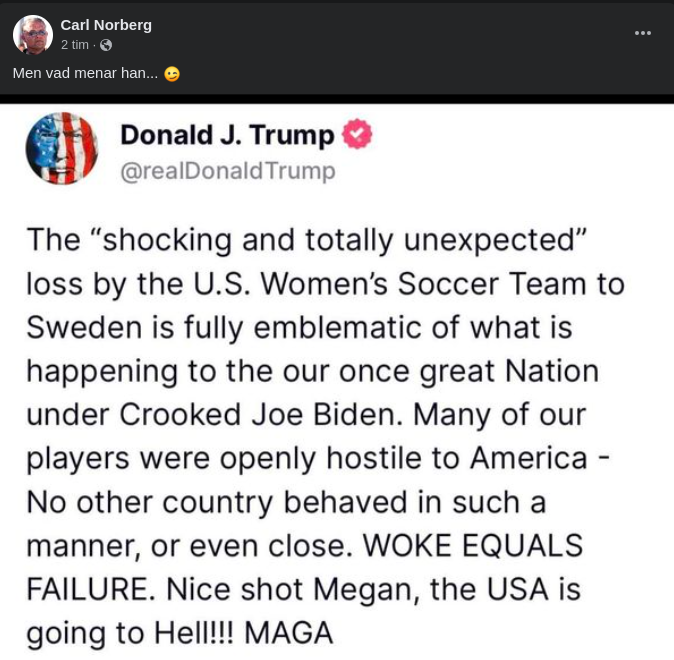Open the three-dot post options menu
Viewport: 674px width, 660px height.
coord(643,33)
